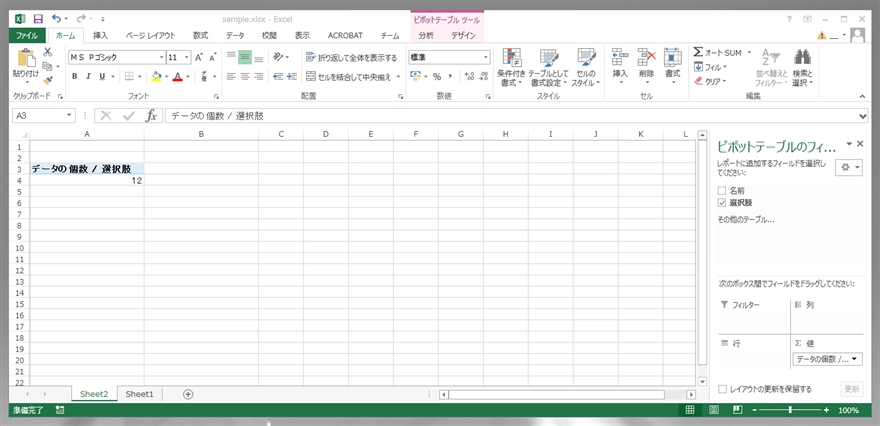Toggle Italic formatting
This screenshot has width=880, height=426.
[x=88, y=76]
